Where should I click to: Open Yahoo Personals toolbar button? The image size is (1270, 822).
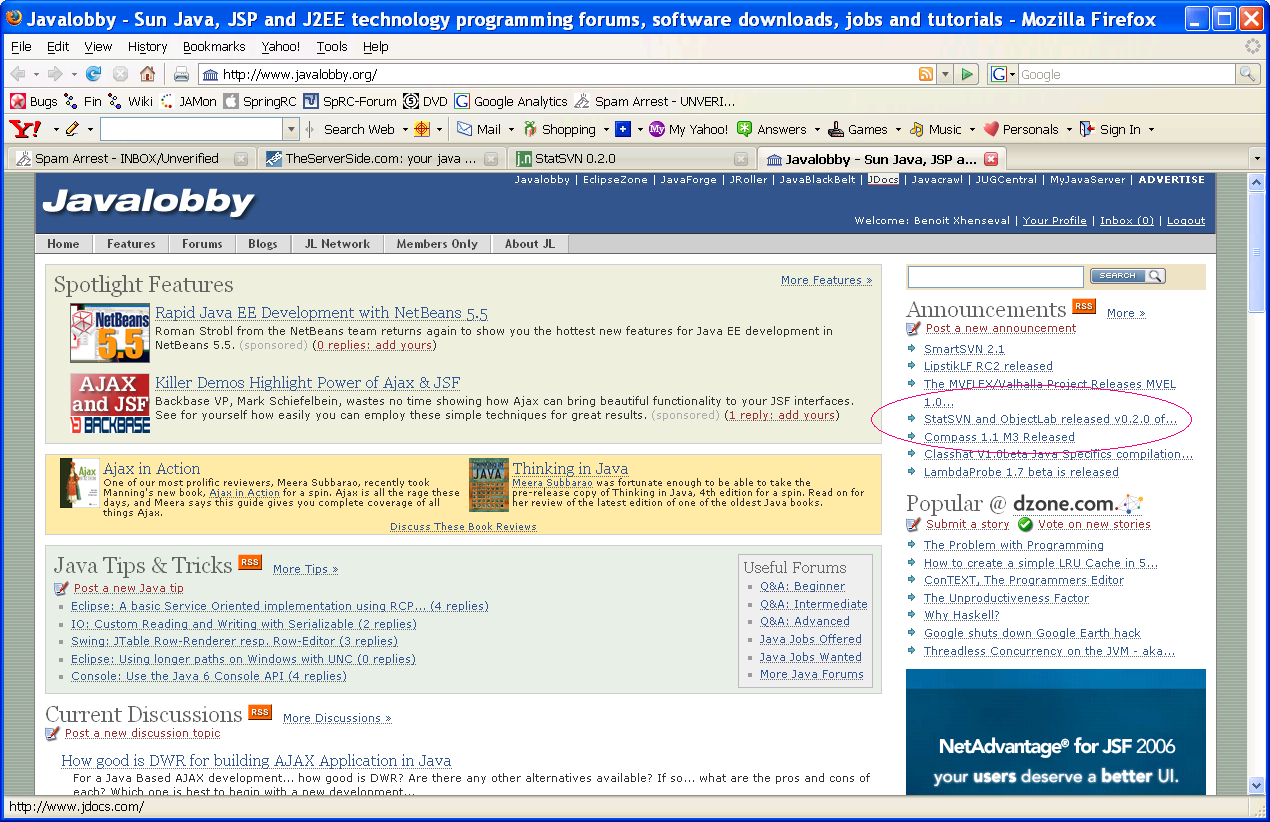click(x=1020, y=129)
